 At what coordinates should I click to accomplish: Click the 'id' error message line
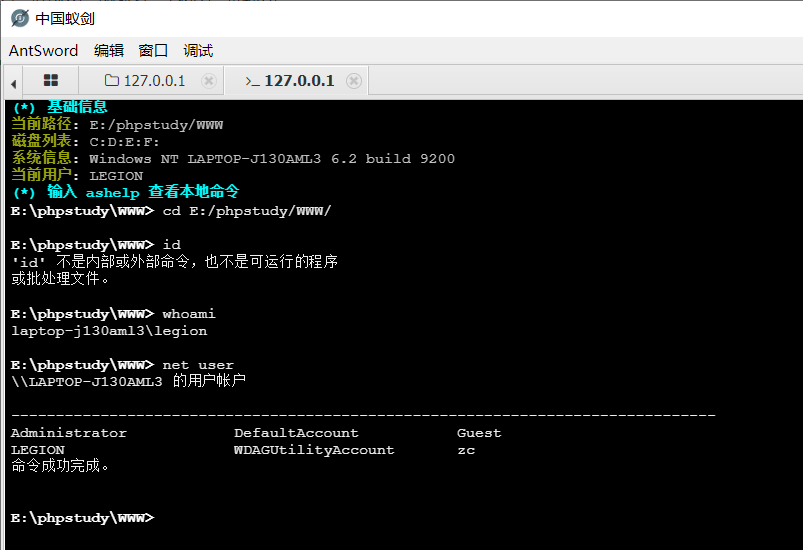(175, 262)
